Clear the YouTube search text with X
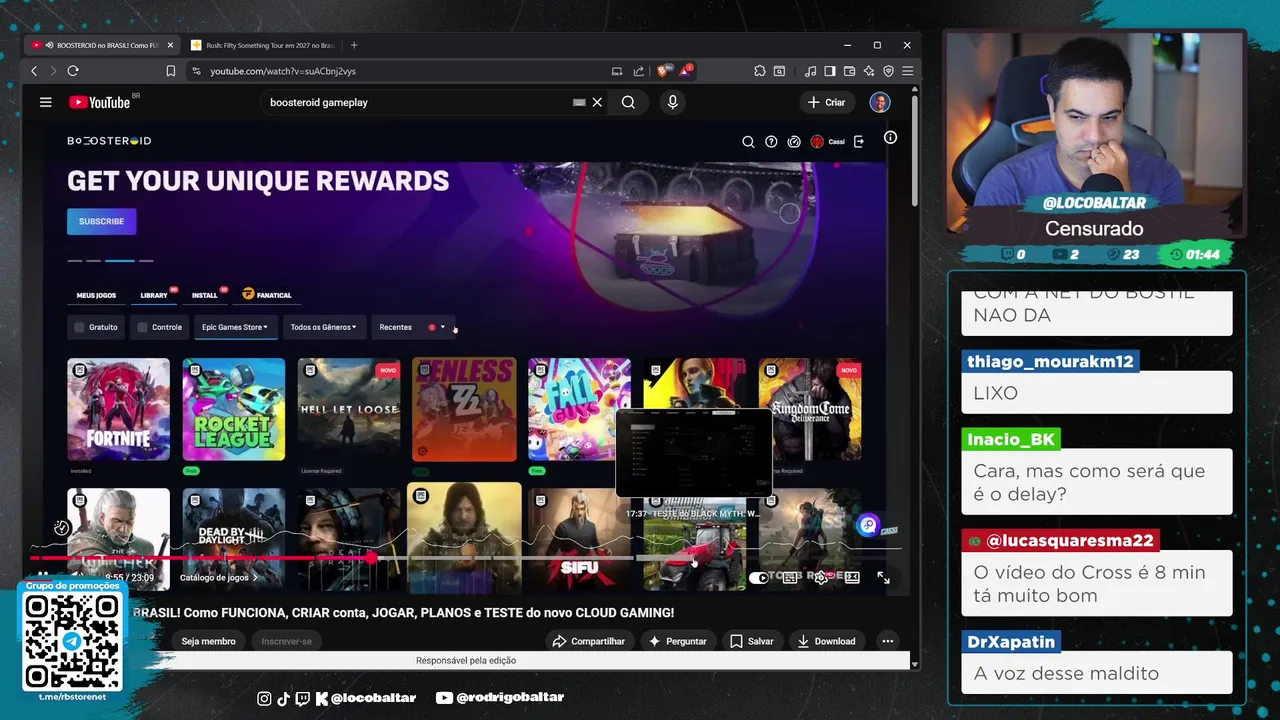This screenshot has height=720, width=1280. click(x=597, y=102)
